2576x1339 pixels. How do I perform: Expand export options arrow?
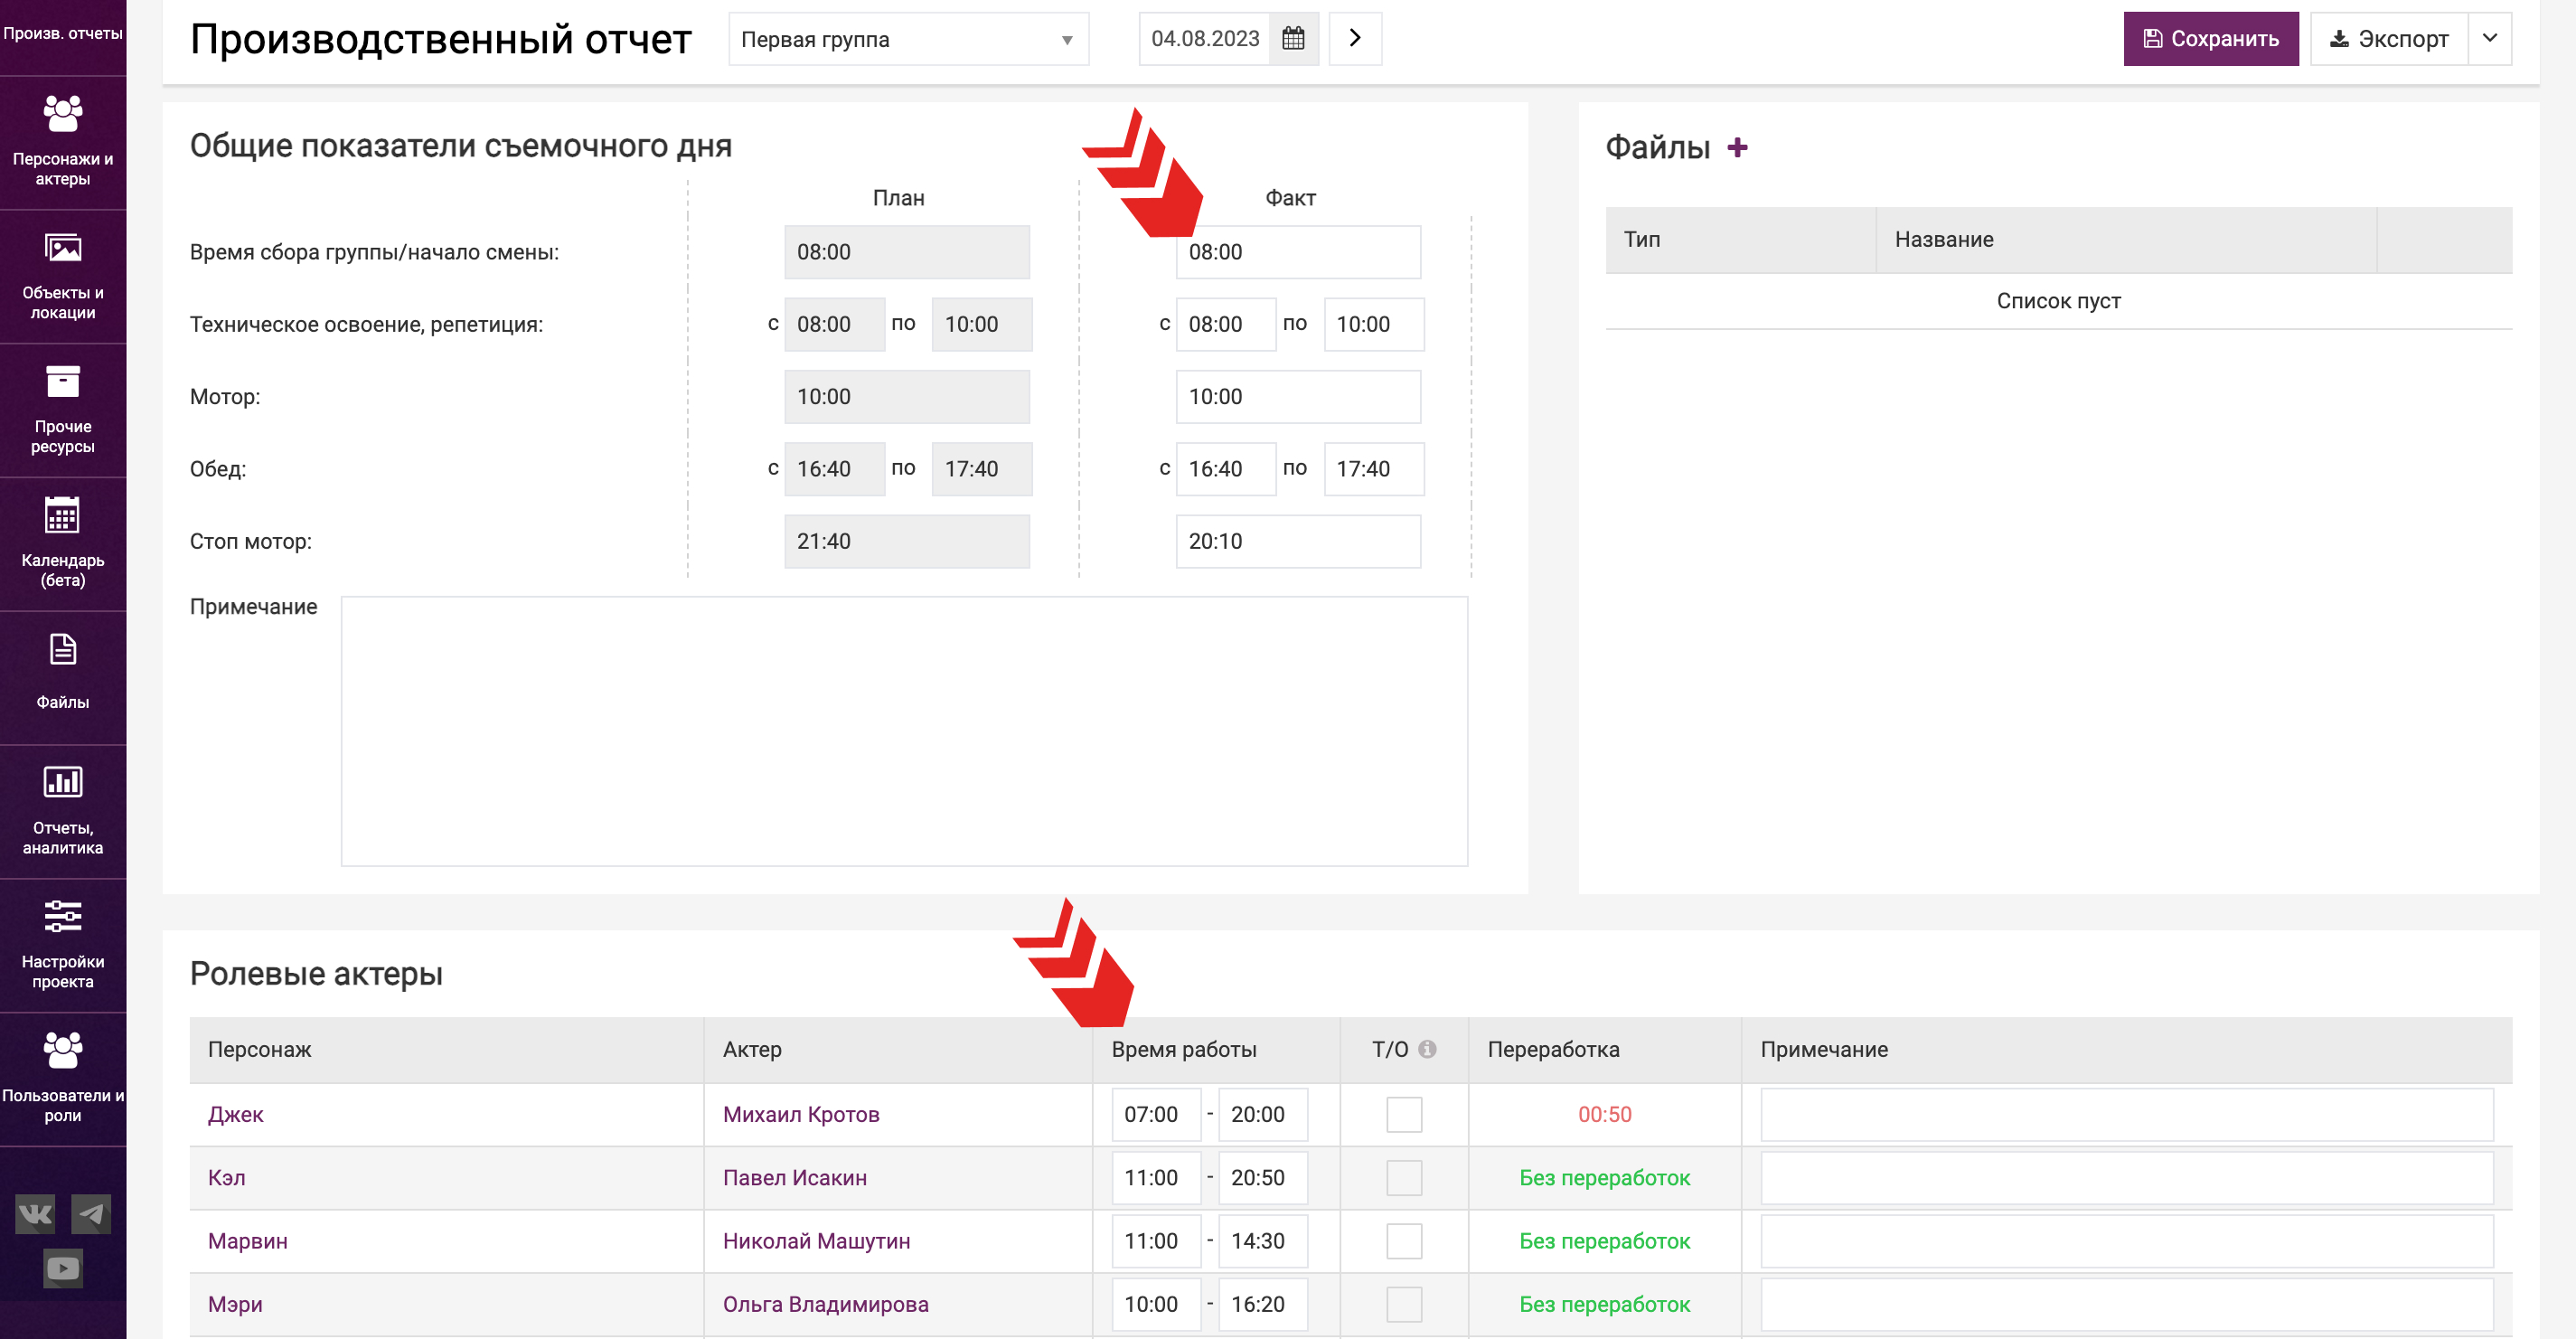(x=2489, y=39)
